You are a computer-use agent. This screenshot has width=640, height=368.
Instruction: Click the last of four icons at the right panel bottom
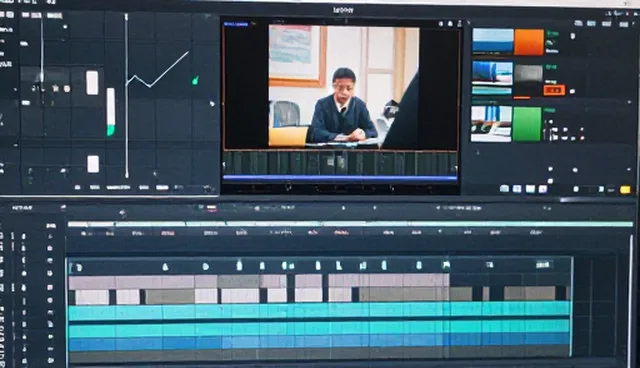coord(543,188)
